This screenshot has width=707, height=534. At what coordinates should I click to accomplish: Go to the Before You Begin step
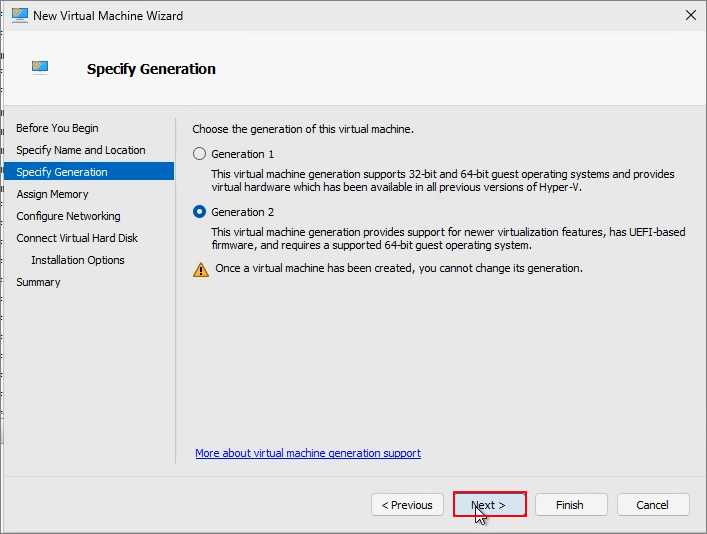[x=57, y=128]
